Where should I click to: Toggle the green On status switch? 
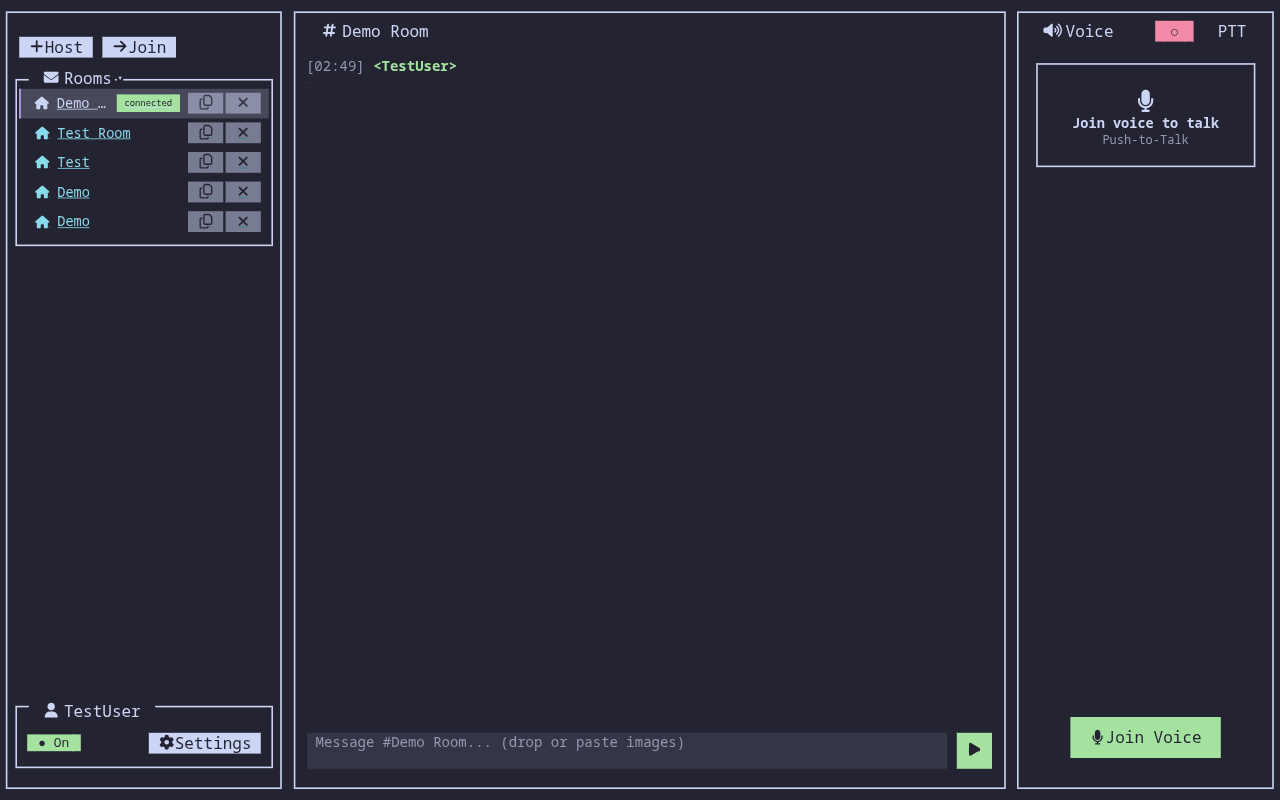[54, 743]
